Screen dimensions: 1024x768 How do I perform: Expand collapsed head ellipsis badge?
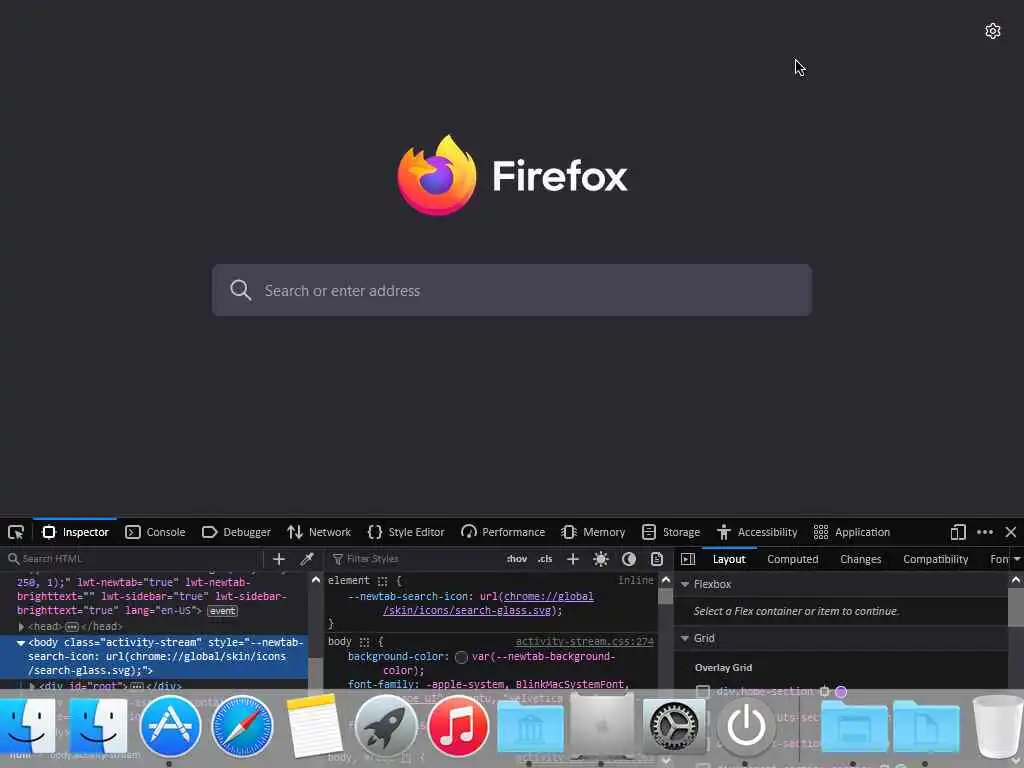72,627
